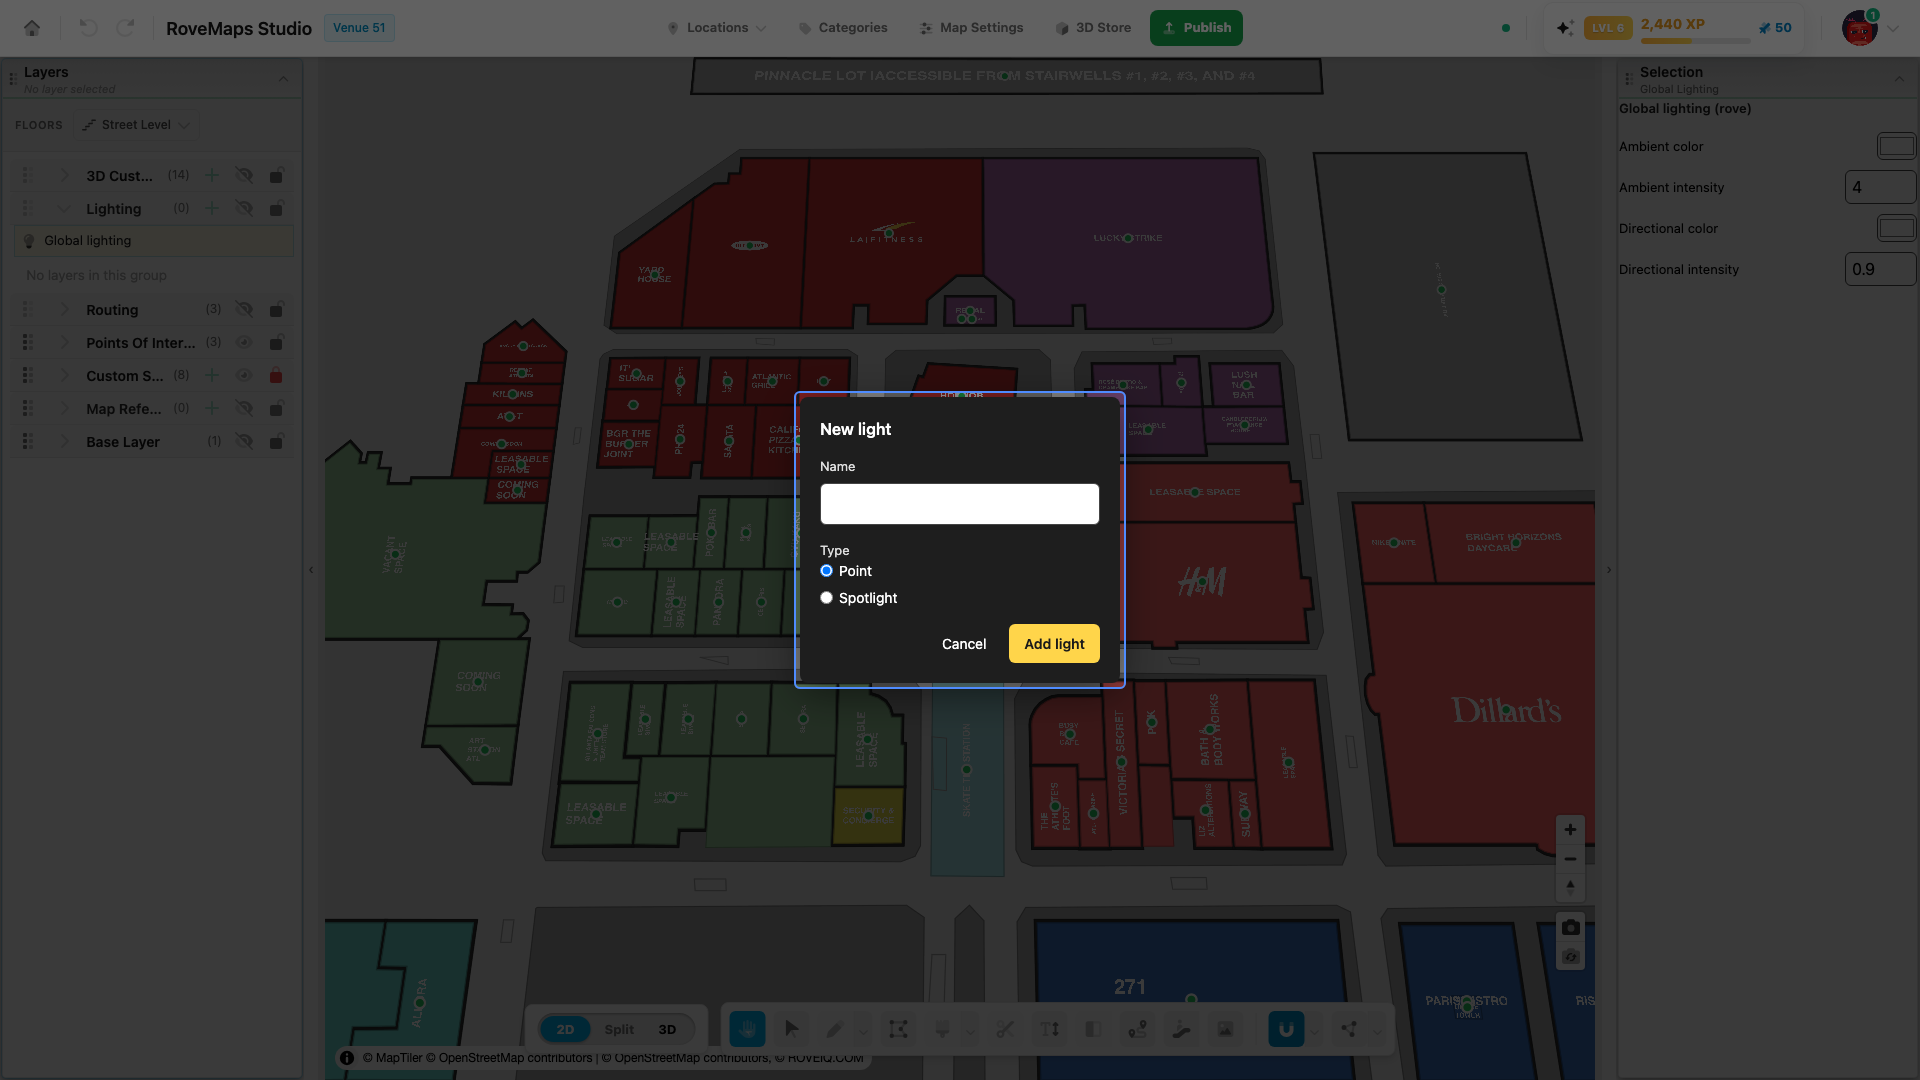Click the Redo arrow icon

[x=125, y=28]
